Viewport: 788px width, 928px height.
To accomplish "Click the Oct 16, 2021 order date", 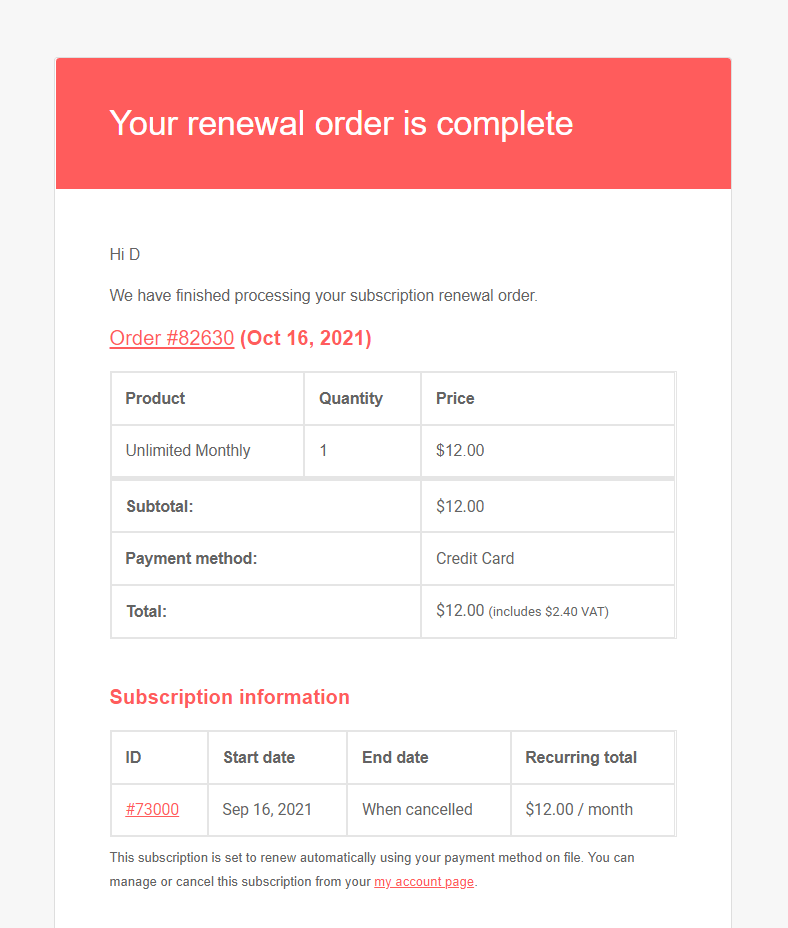I will coord(305,338).
